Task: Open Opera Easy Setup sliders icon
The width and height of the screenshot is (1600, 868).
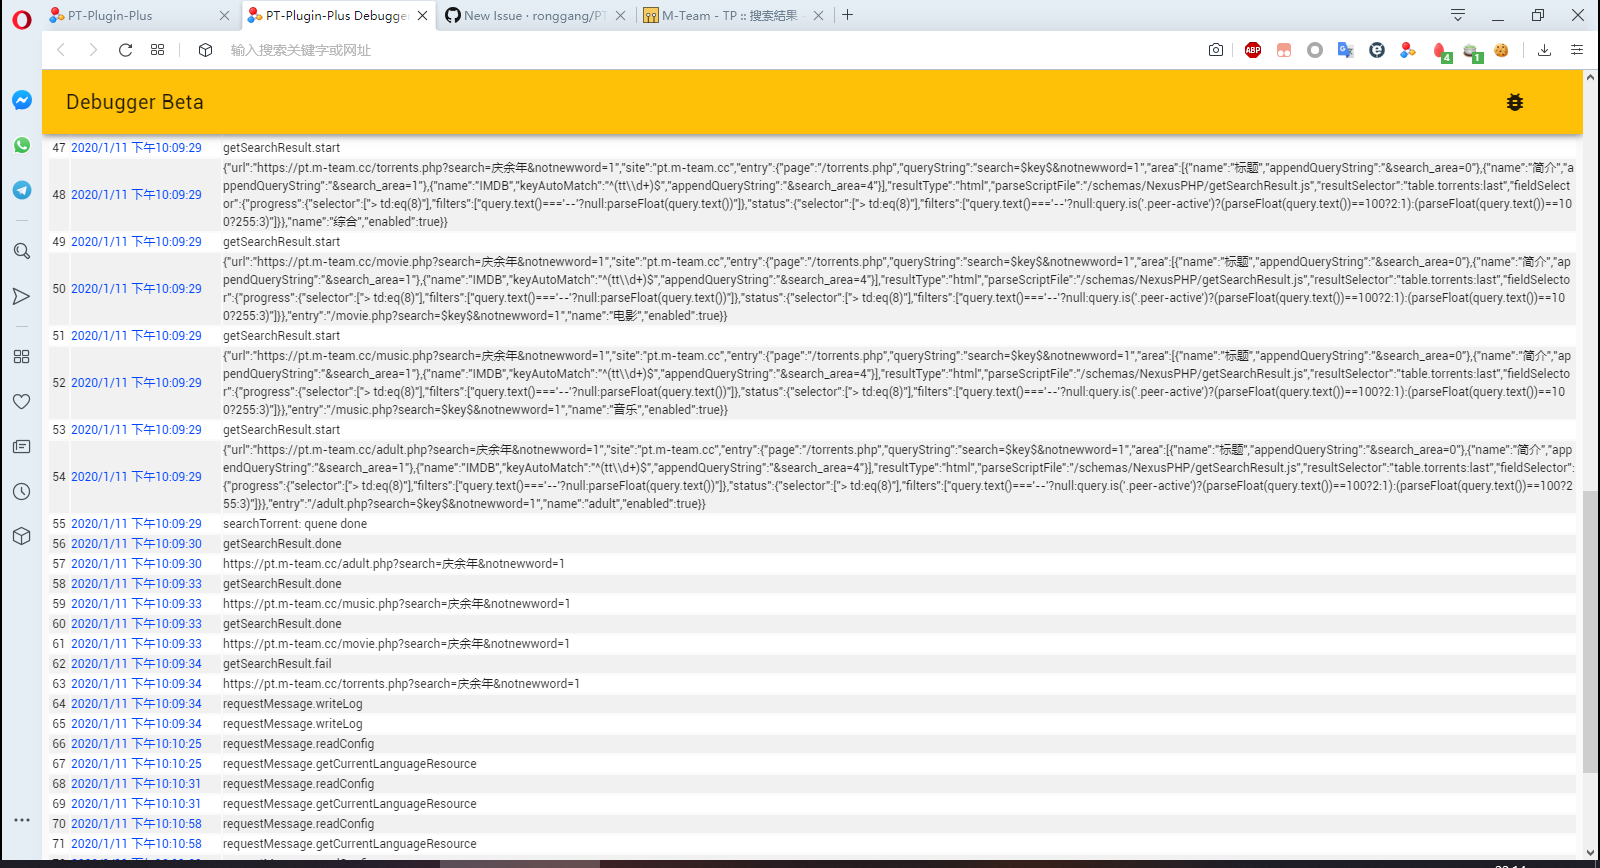Action: click(x=1577, y=50)
